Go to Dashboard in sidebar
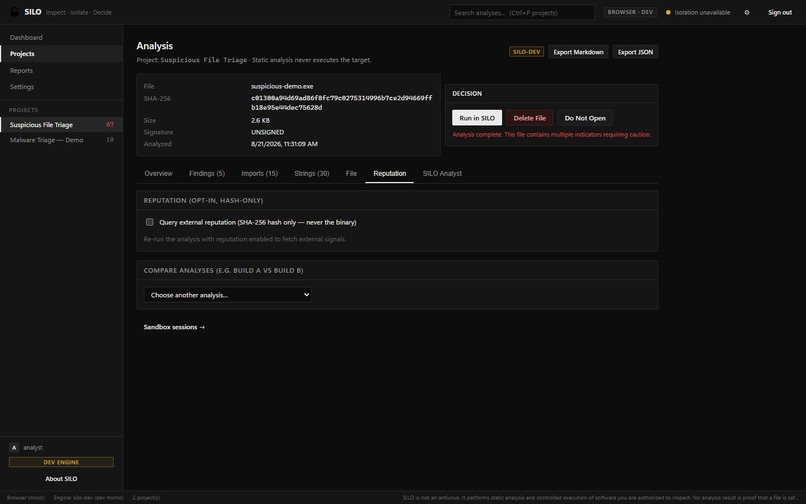The image size is (806, 504). [x=61, y=38]
